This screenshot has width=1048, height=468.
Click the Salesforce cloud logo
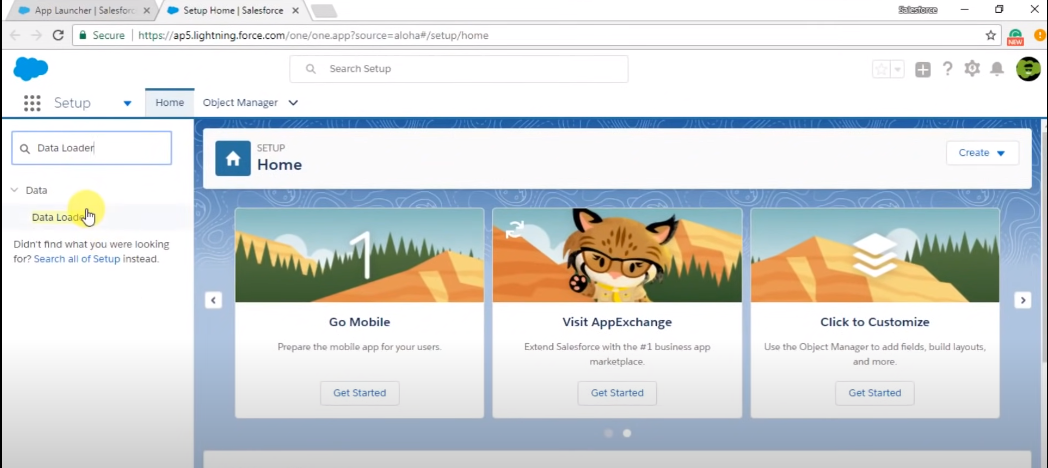pyautogui.click(x=30, y=69)
